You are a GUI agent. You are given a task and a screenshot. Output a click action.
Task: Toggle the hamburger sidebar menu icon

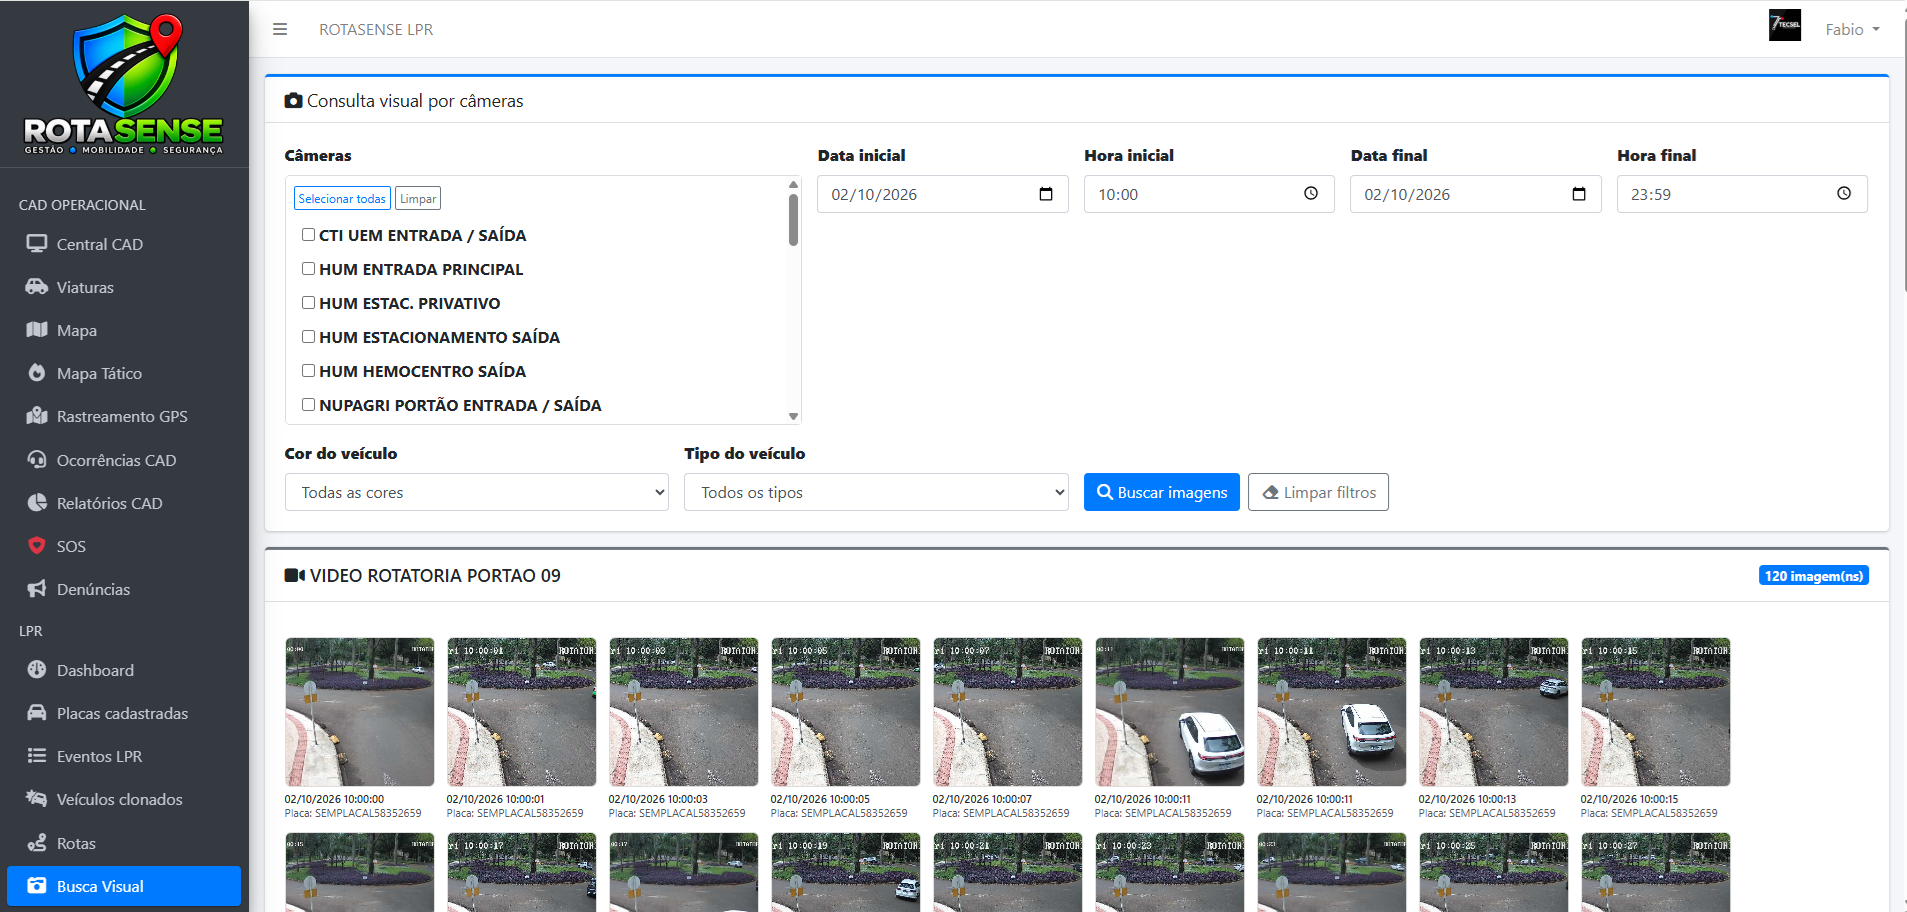280,30
